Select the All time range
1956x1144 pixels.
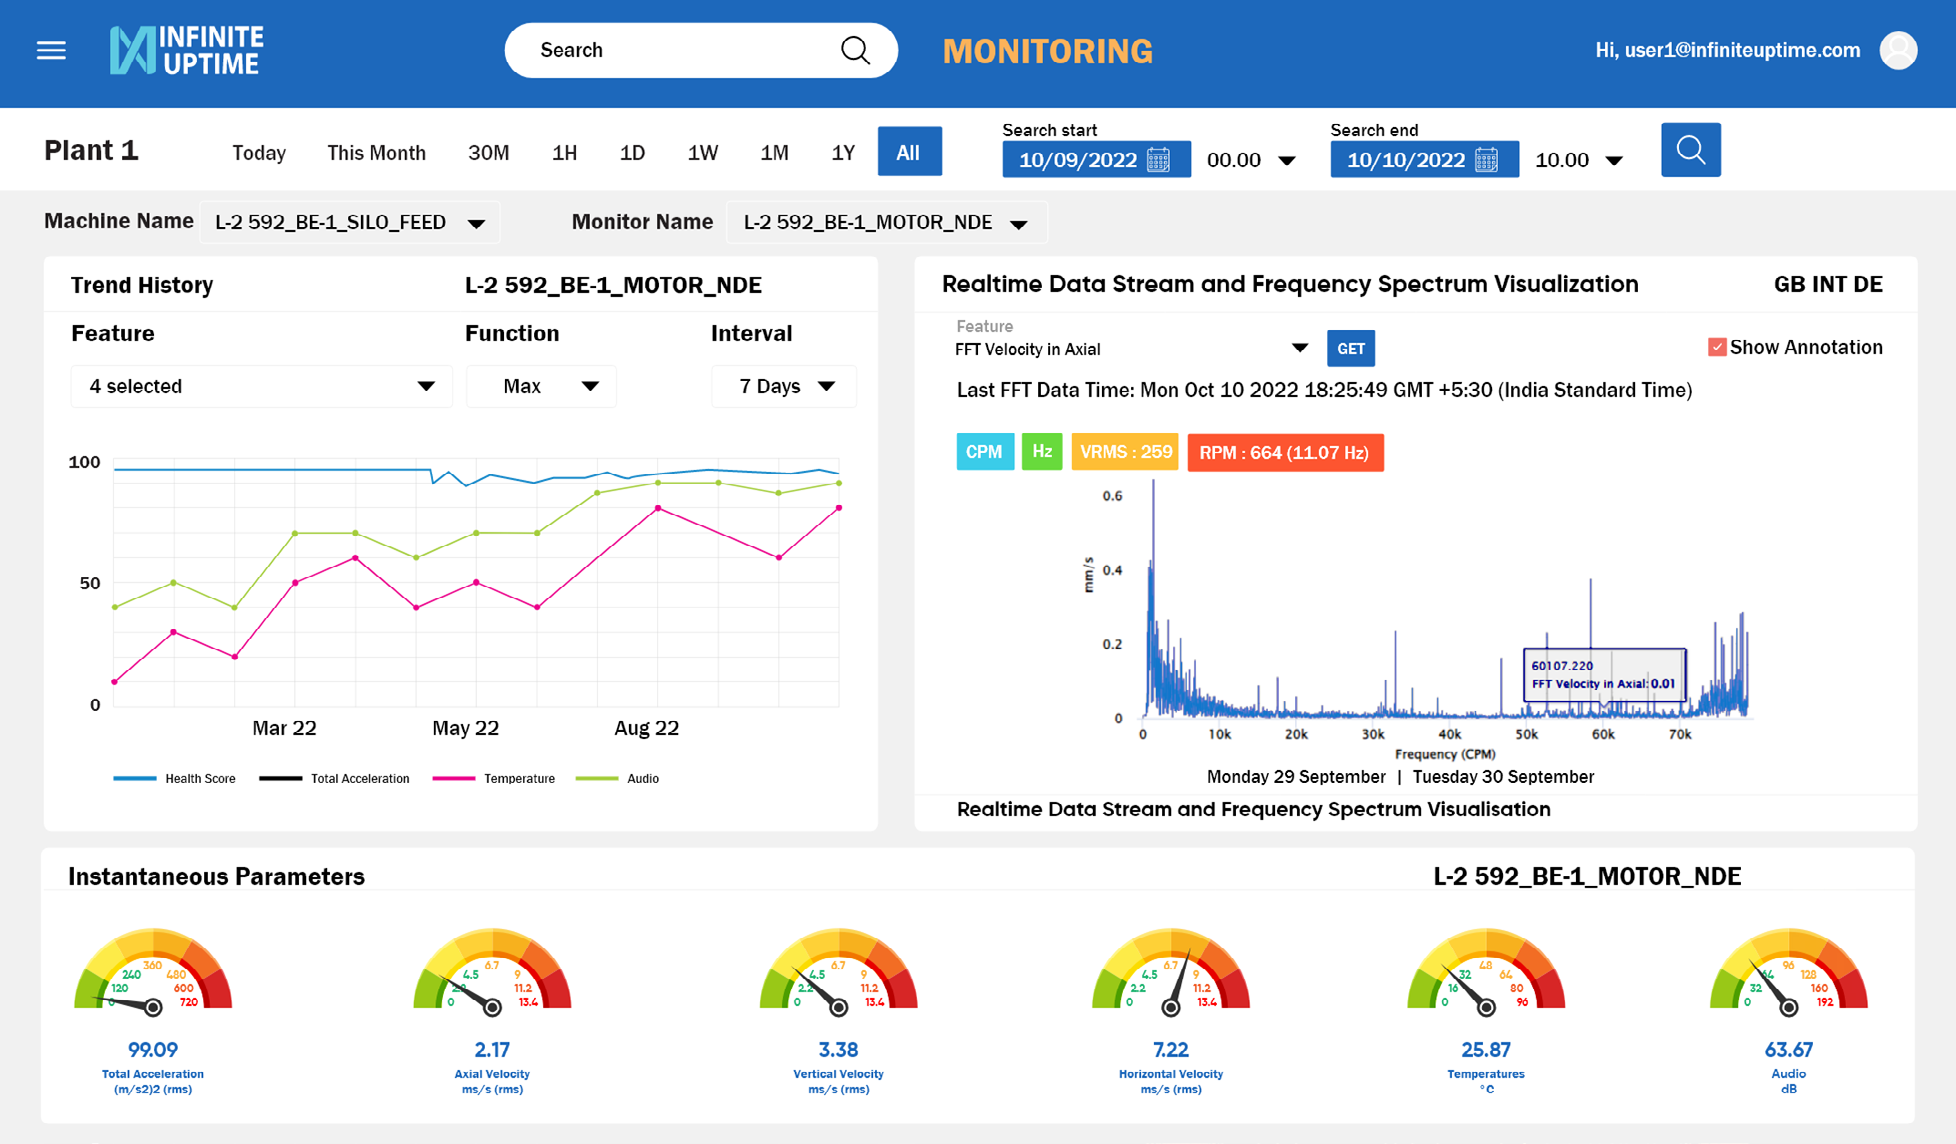[909, 152]
